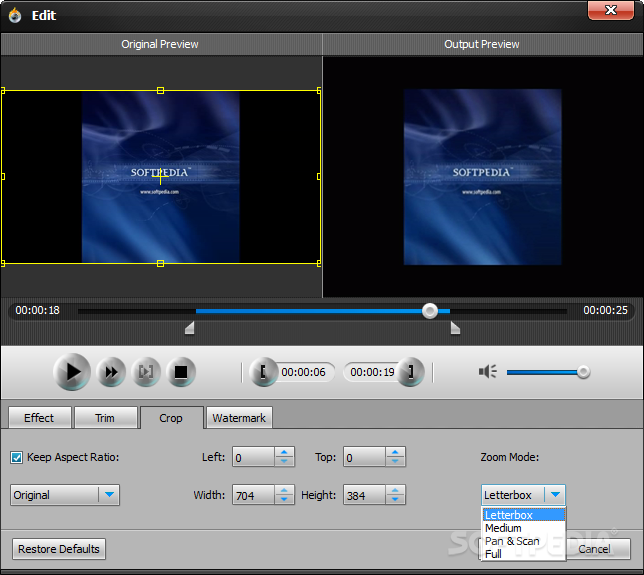Choose Full in the zoom mode list
Viewport: 644px width, 575px height.
point(524,554)
